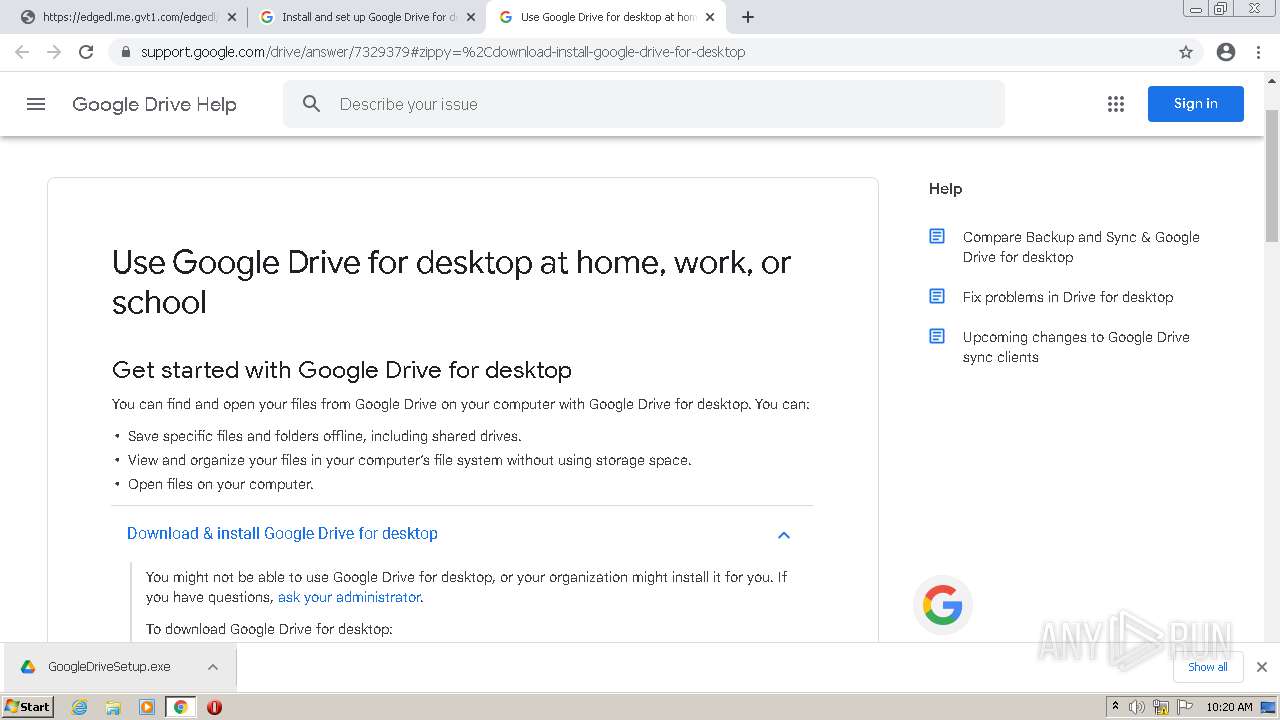Viewport: 1280px width, 720px height.
Task: Click article icon beside Upcoming changes
Action: [937, 337]
